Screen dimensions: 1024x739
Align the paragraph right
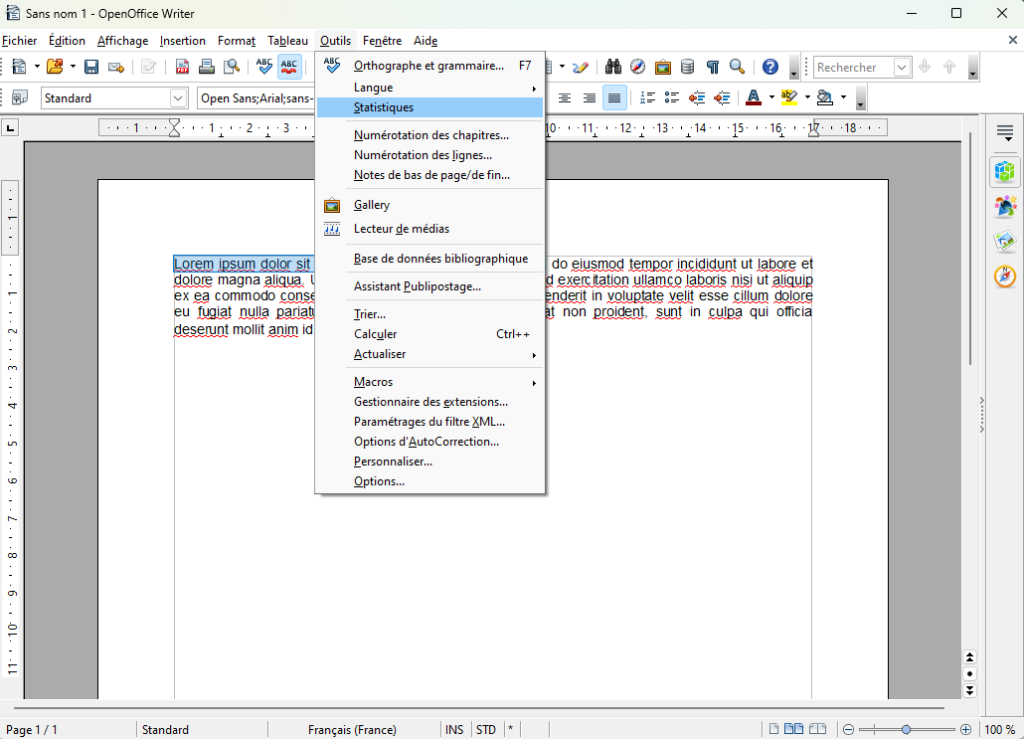pyautogui.click(x=589, y=98)
